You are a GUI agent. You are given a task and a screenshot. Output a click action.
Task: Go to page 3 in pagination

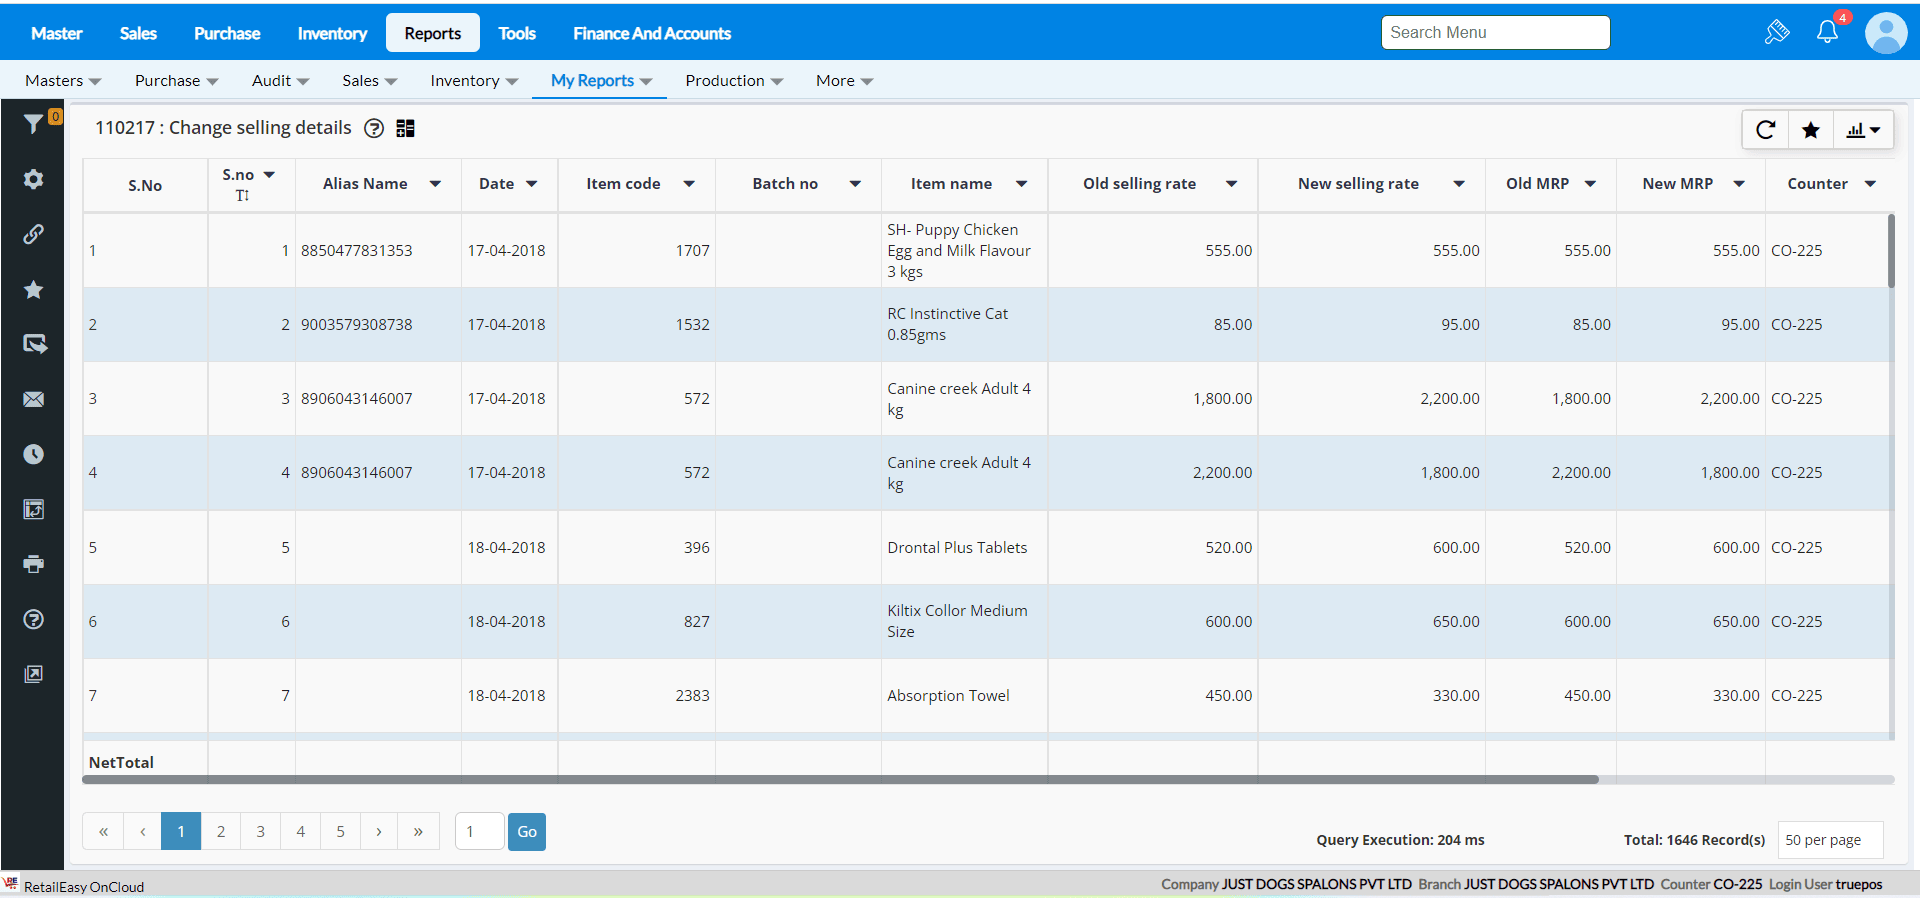pos(261,831)
